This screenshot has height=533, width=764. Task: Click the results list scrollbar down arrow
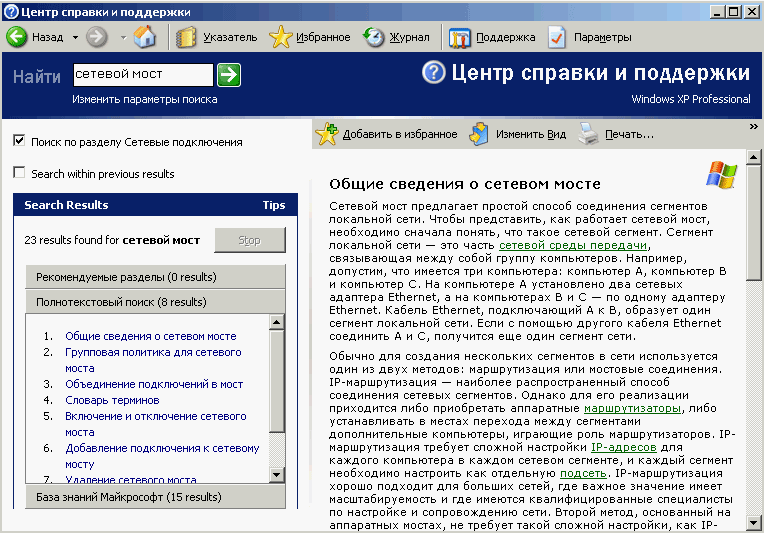[278, 473]
